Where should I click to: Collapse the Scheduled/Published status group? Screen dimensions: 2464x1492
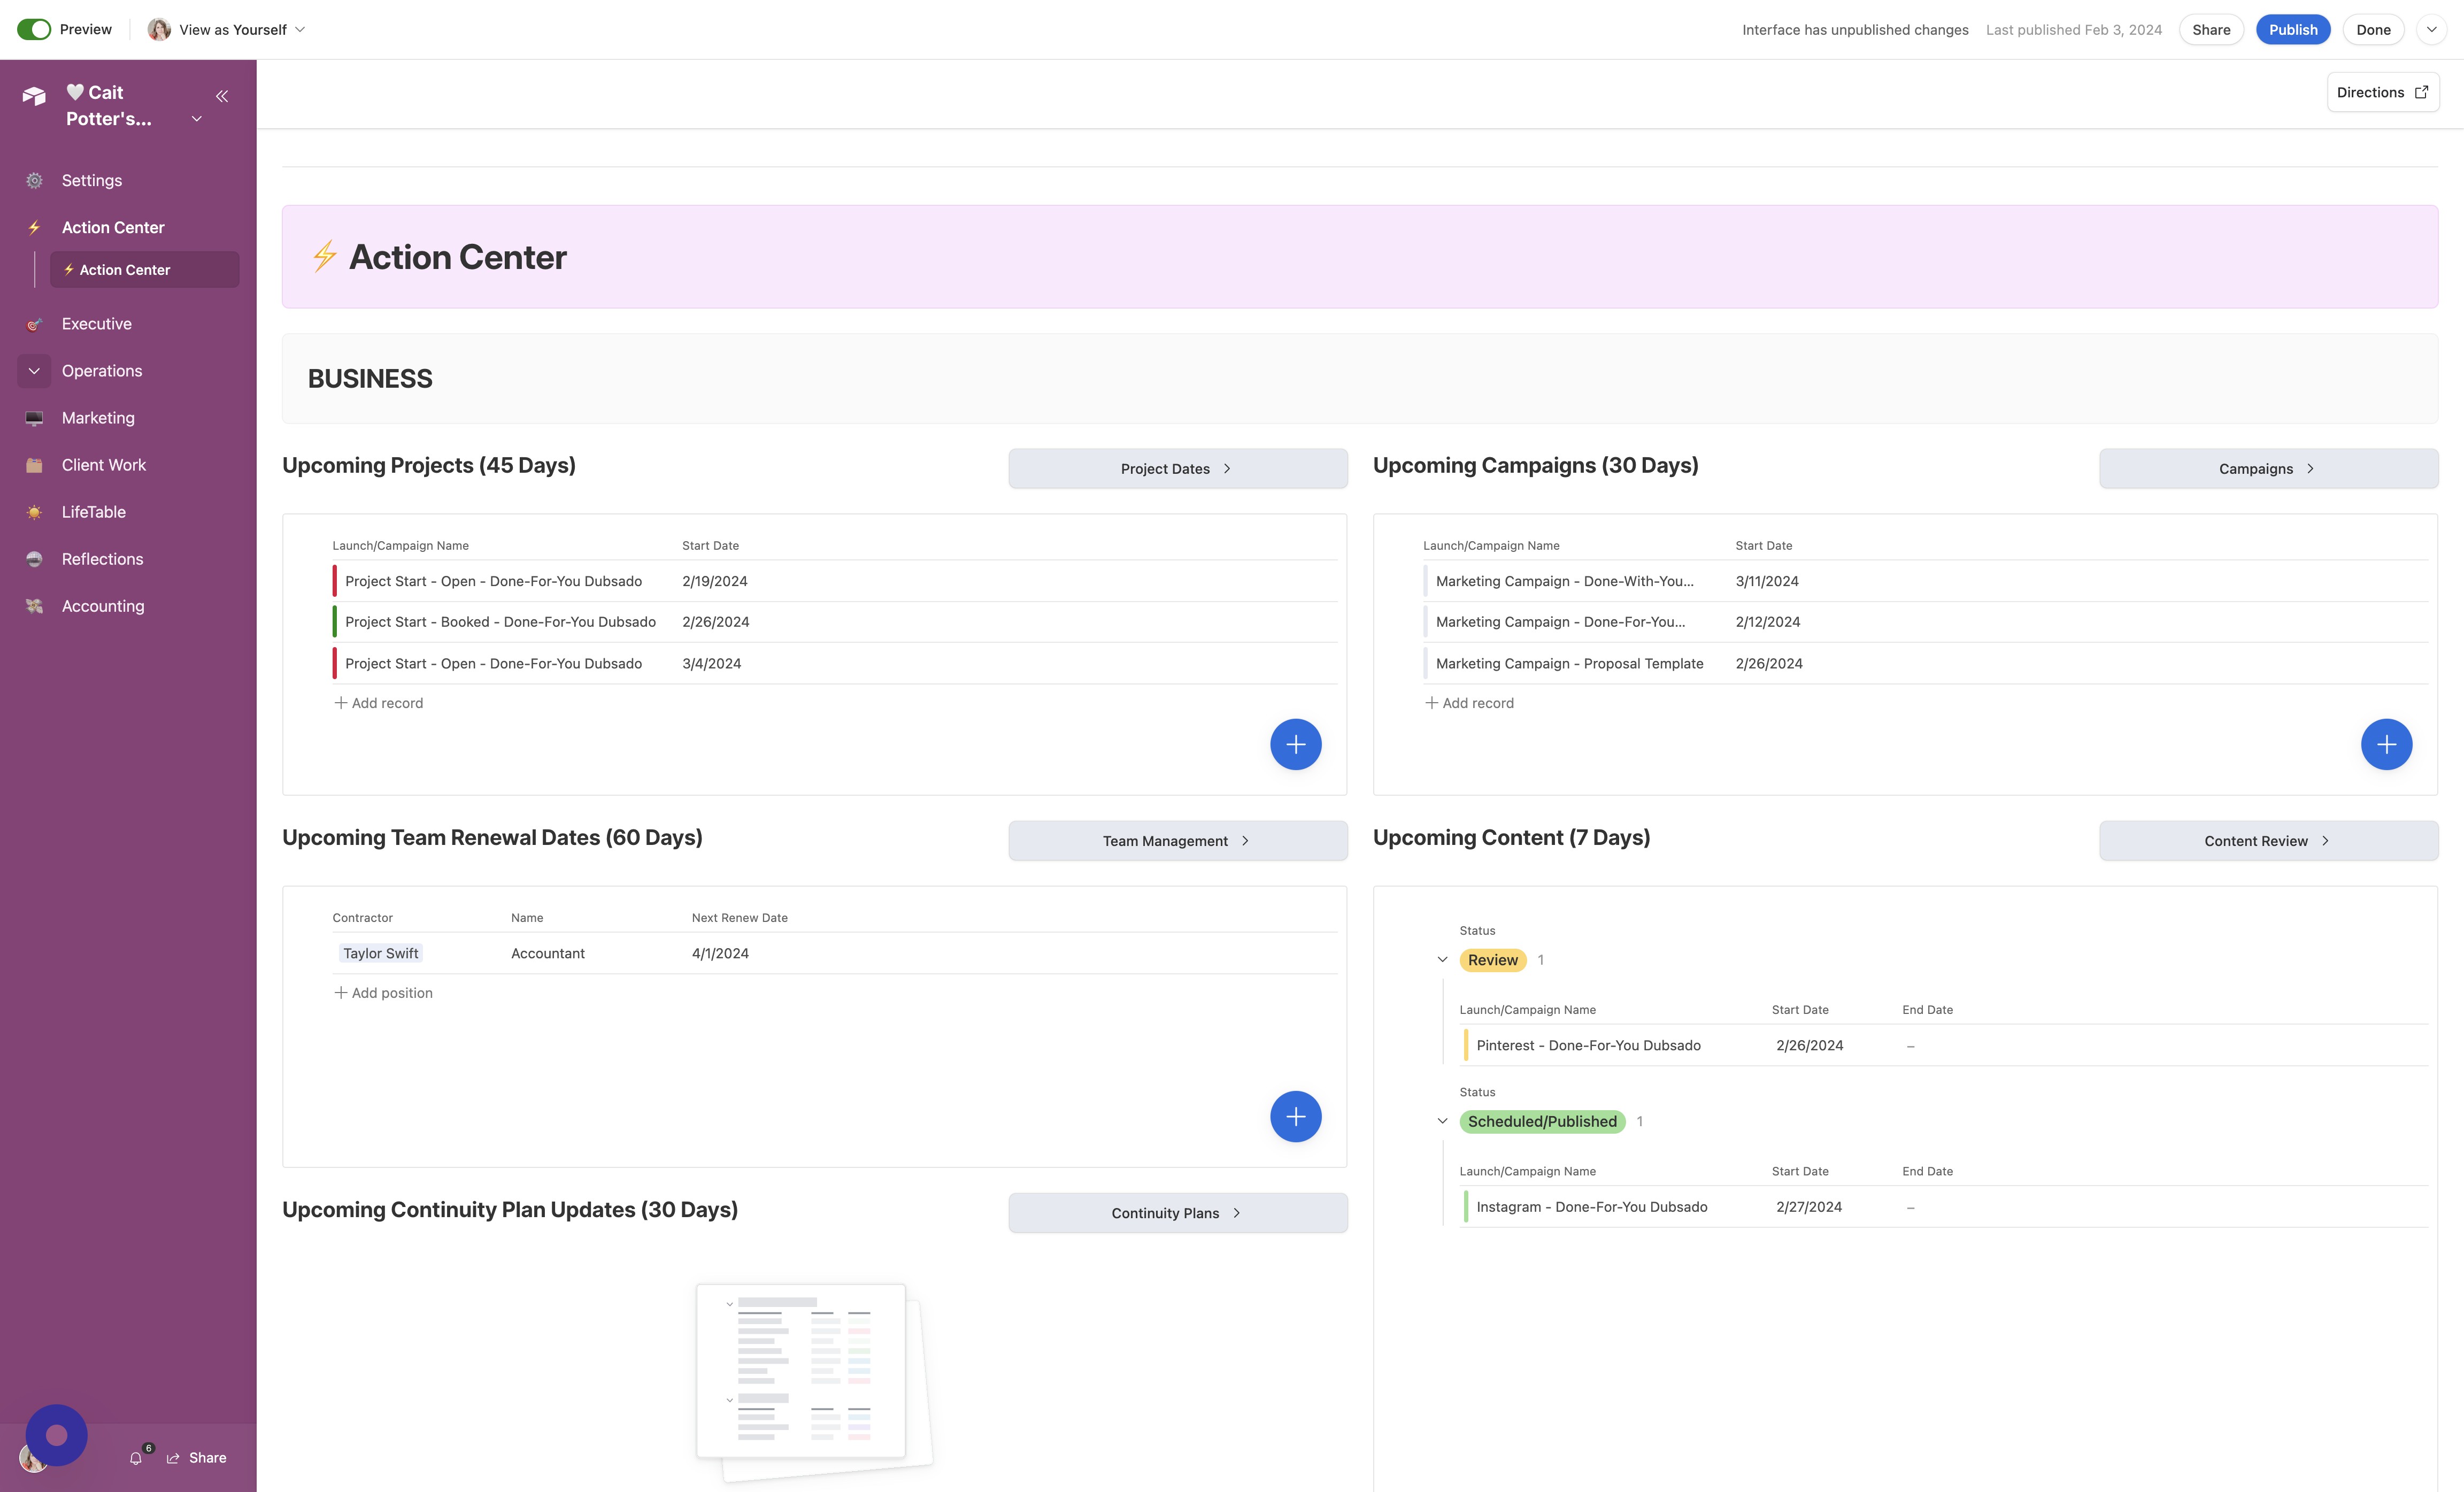tap(1442, 1121)
